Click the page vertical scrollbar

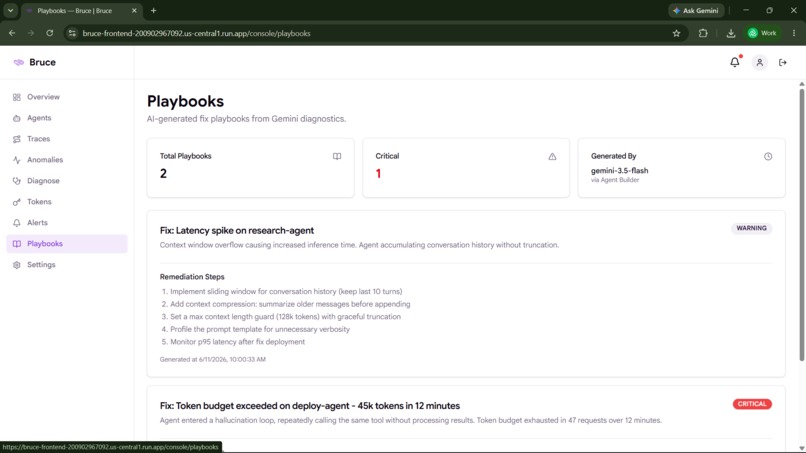click(x=801, y=224)
